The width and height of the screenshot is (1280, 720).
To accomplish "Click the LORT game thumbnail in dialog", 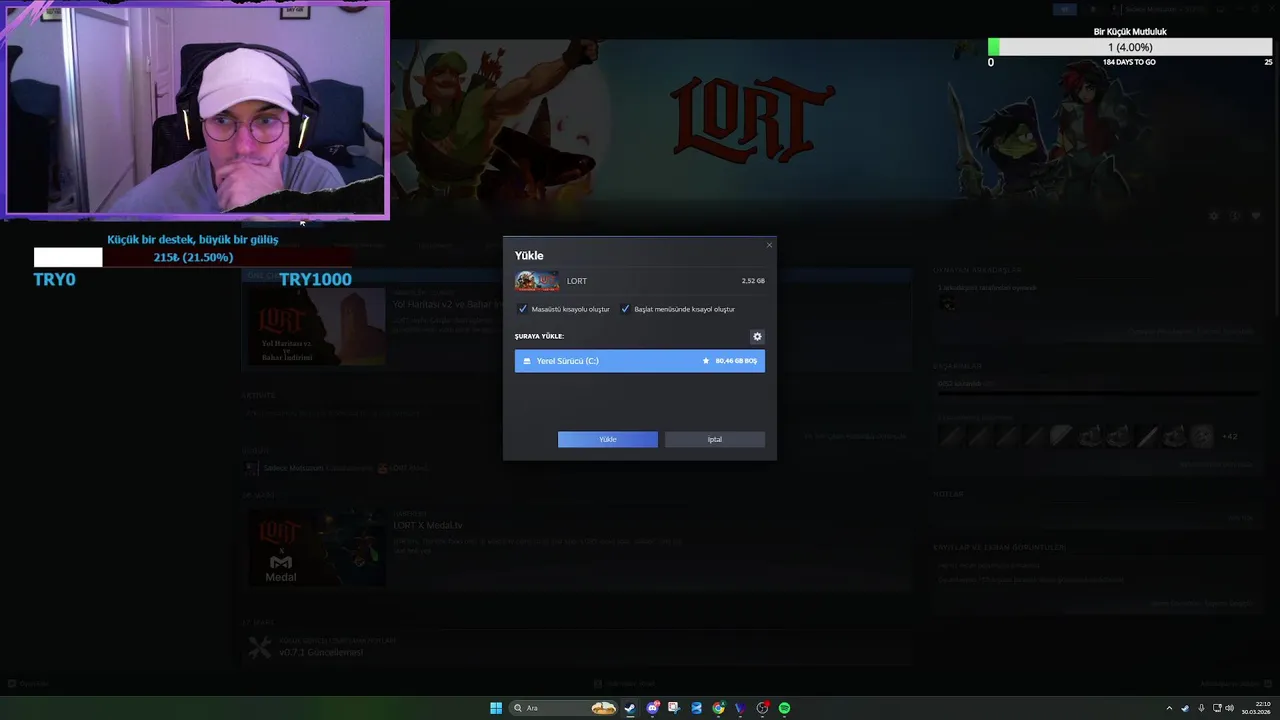I will (537, 281).
